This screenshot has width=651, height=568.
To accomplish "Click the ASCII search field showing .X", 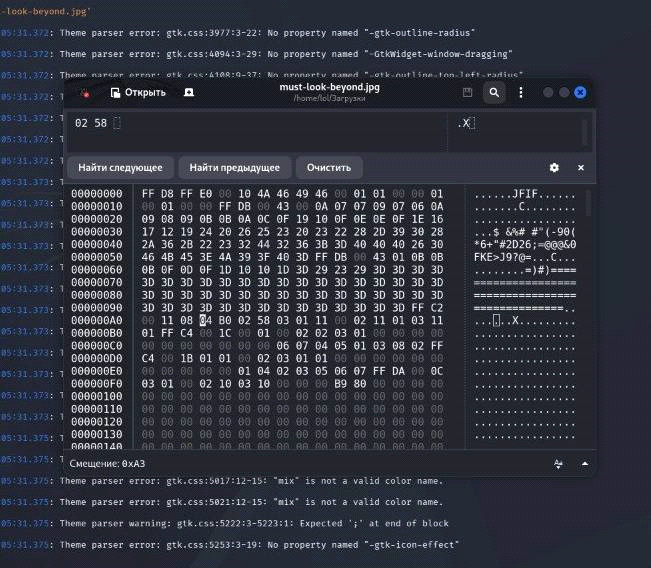I will [515, 132].
